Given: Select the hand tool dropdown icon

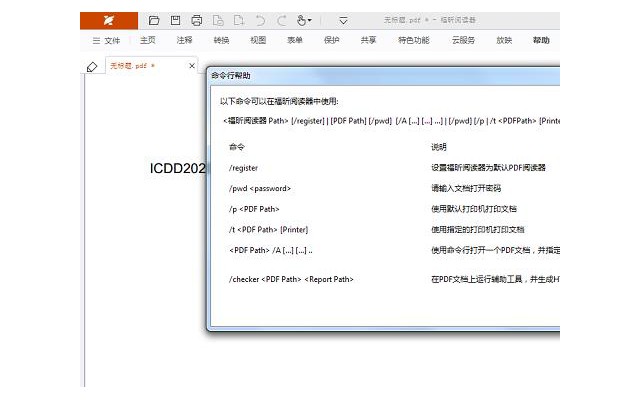Looking at the screenshot, I should pos(304,20).
